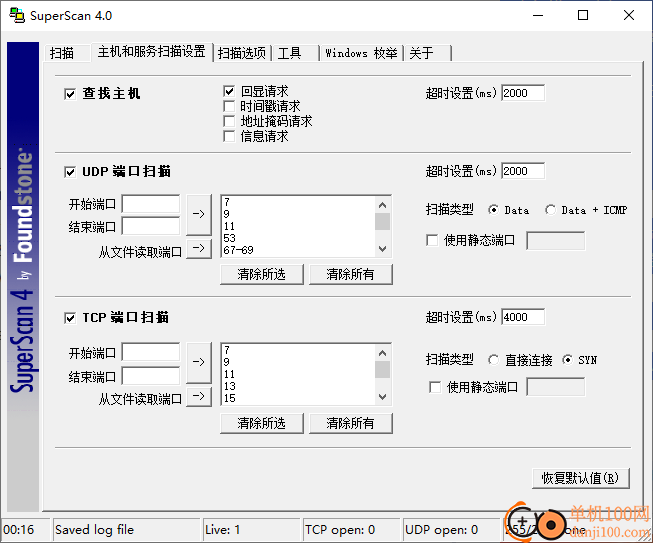Minimize the SuperScan window

click(x=538, y=15)
